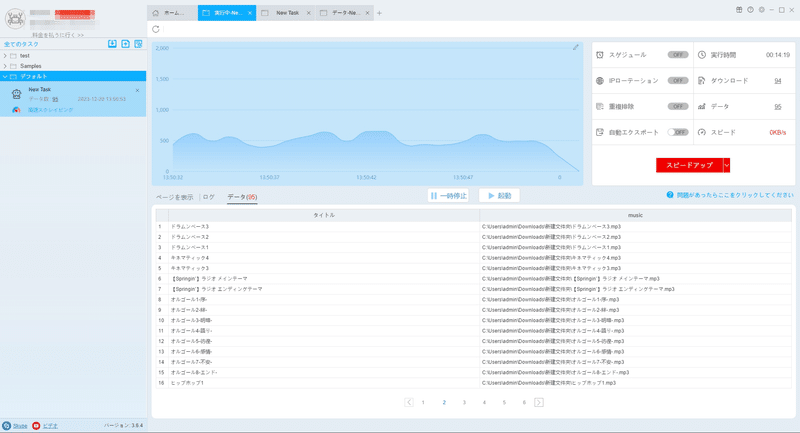Open the ページを表示 tab
The height and width of the screenshot is (433, 800).
[x=174, y=197]
